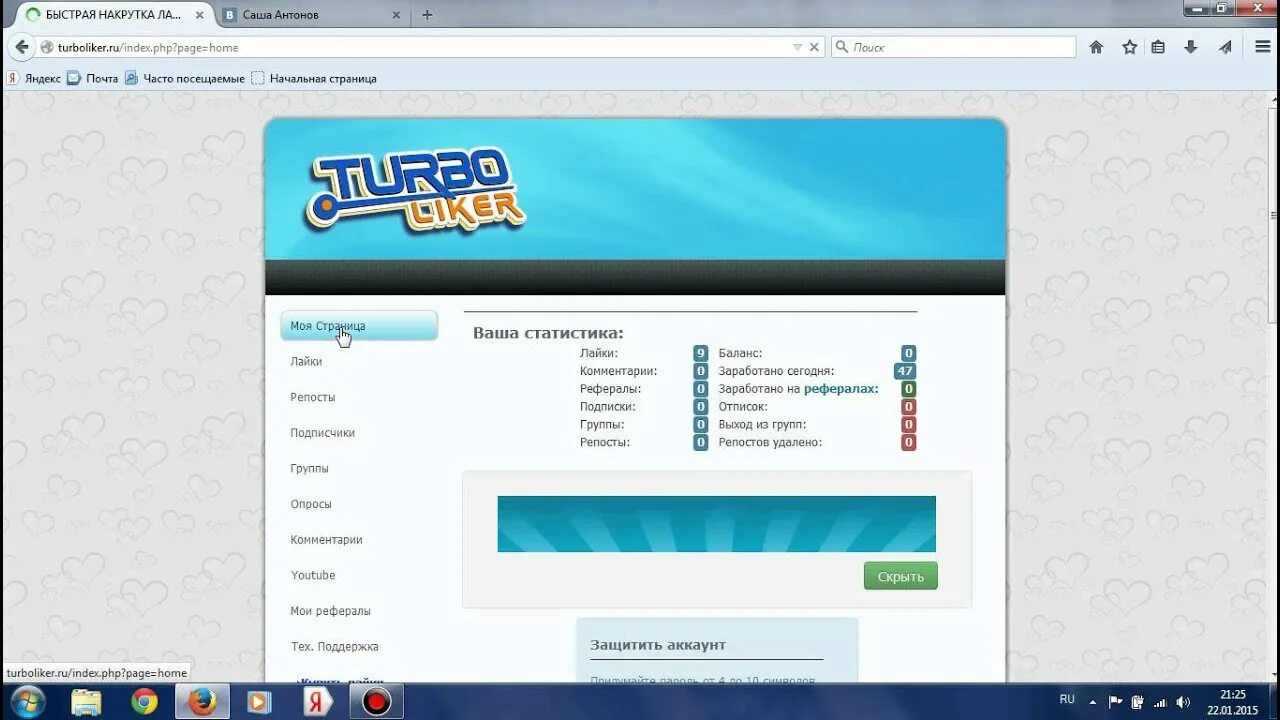Viewport: 1280px width, 720px height.
Task: Open the Action Center flag icon
Action: [x=1116, y=701]
